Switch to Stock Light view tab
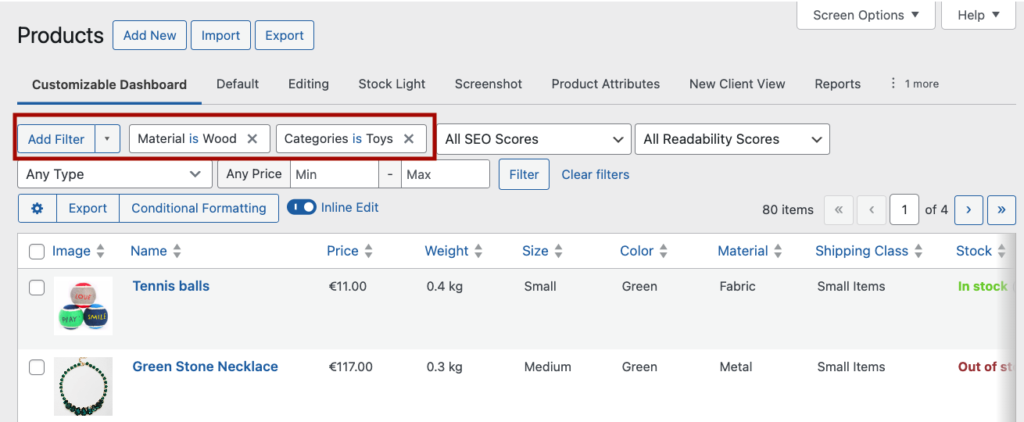Viewport: 1024px width, 422px height. pyautogui.click(x=392, y=84)
